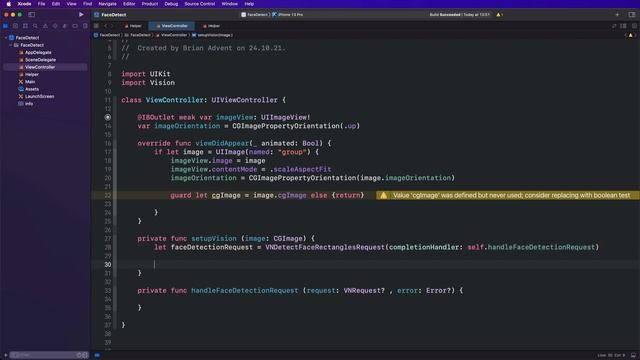The height and width of the screenshot is (360, 640).
Task: Click the toolbar warning count indicator
Action: click(x=500, y=15)
